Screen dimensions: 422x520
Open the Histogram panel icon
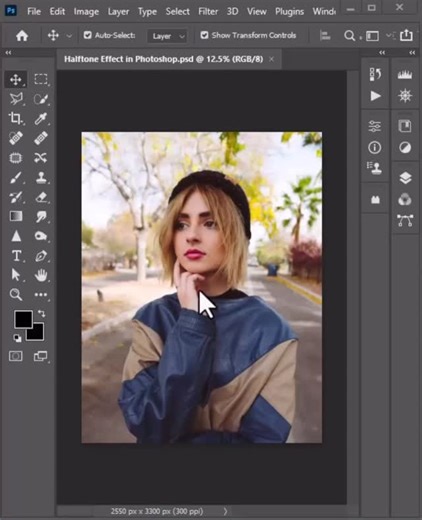click(x=405, y=75)
